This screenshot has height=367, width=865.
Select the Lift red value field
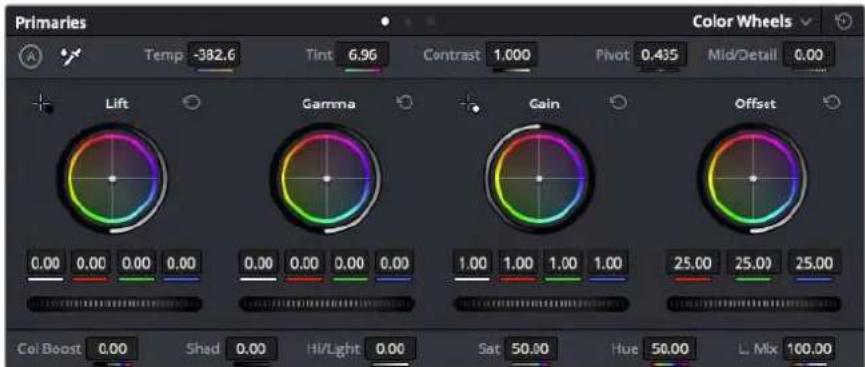click(x=90, y=263)
